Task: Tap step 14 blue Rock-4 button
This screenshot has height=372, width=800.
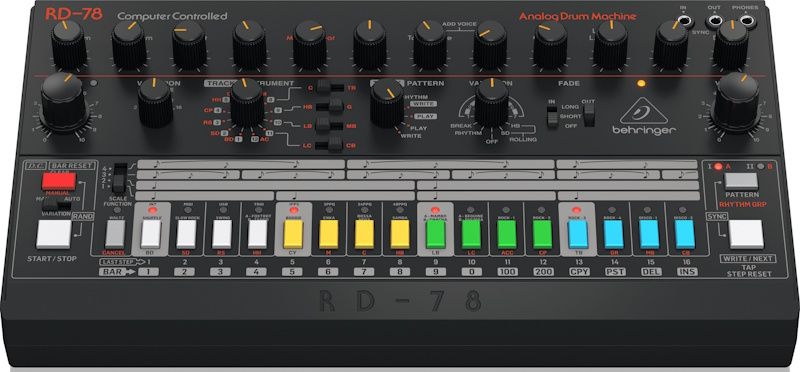Action: click(x=614, y=234)
